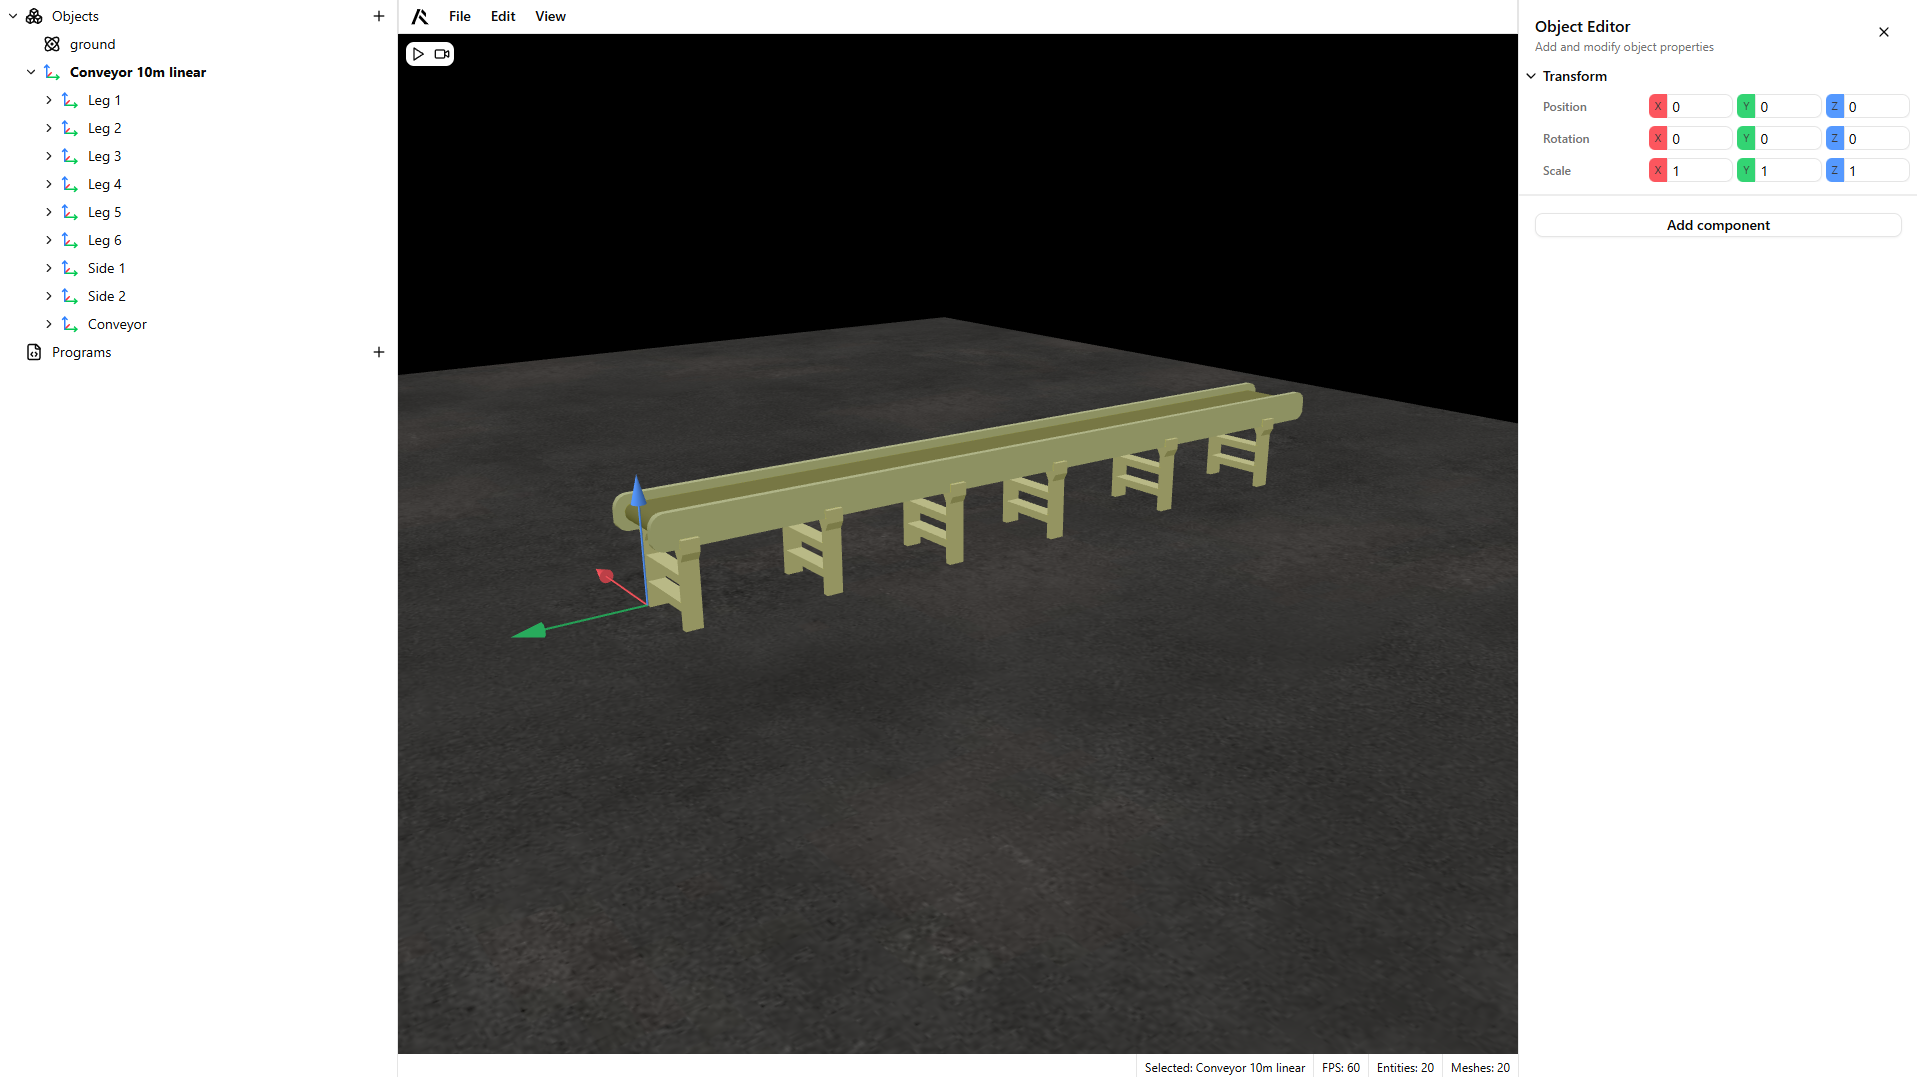This screenshot has height=1077, width=1917.
Task: Click the camera view icon
Action: point(442,54)
